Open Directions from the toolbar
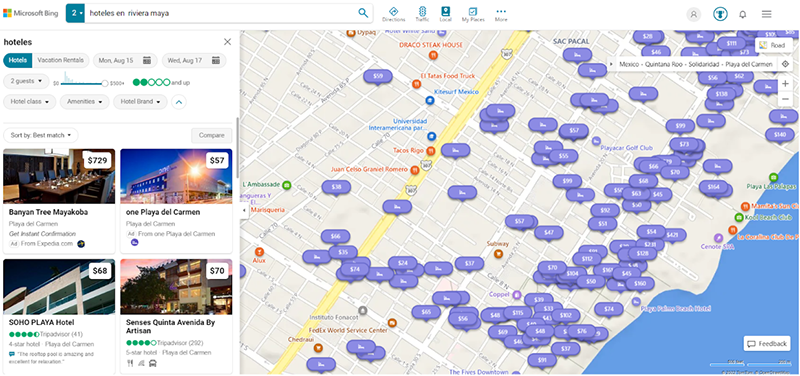Image resolution: width=800 pixels, height=376 pixels. pos(393,14)
